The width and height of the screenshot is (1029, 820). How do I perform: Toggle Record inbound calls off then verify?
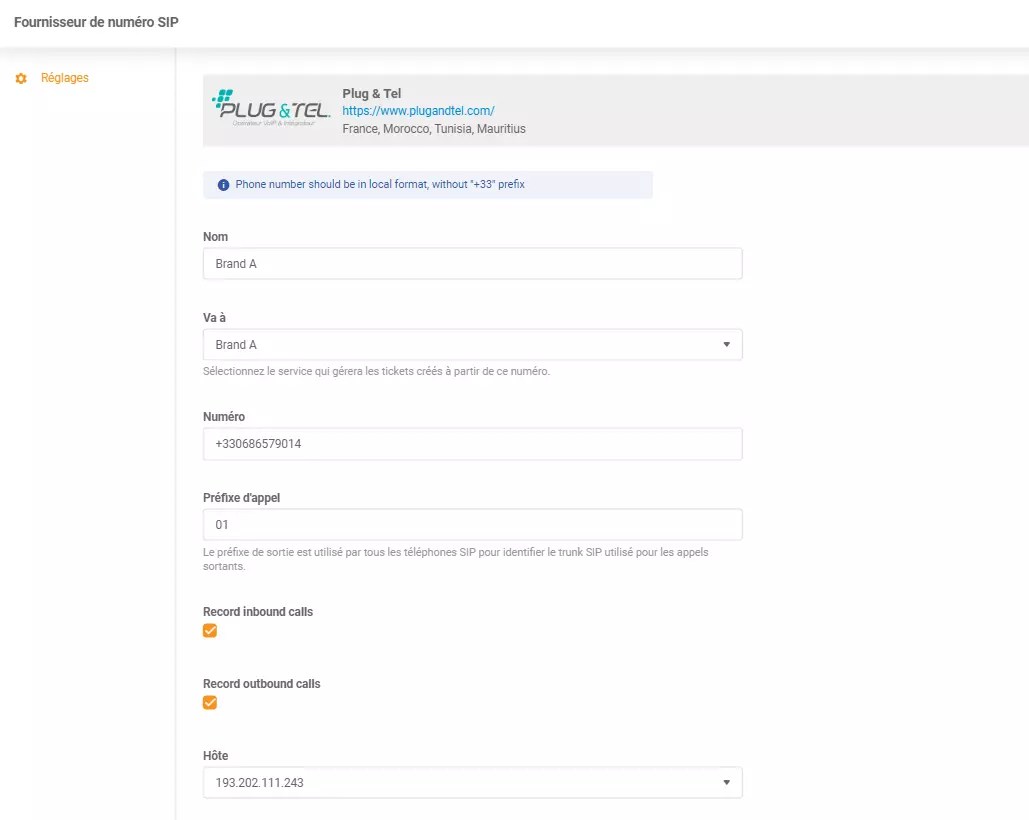tap(210, 630)
